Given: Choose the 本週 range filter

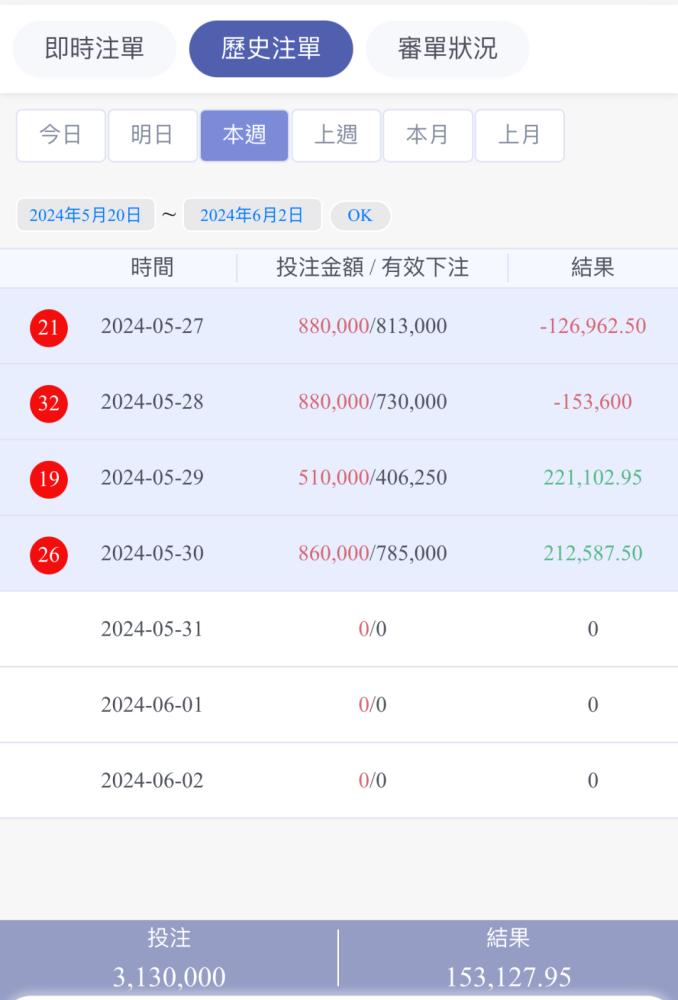Looking at the screenshot, I should (x=244, y=135).
